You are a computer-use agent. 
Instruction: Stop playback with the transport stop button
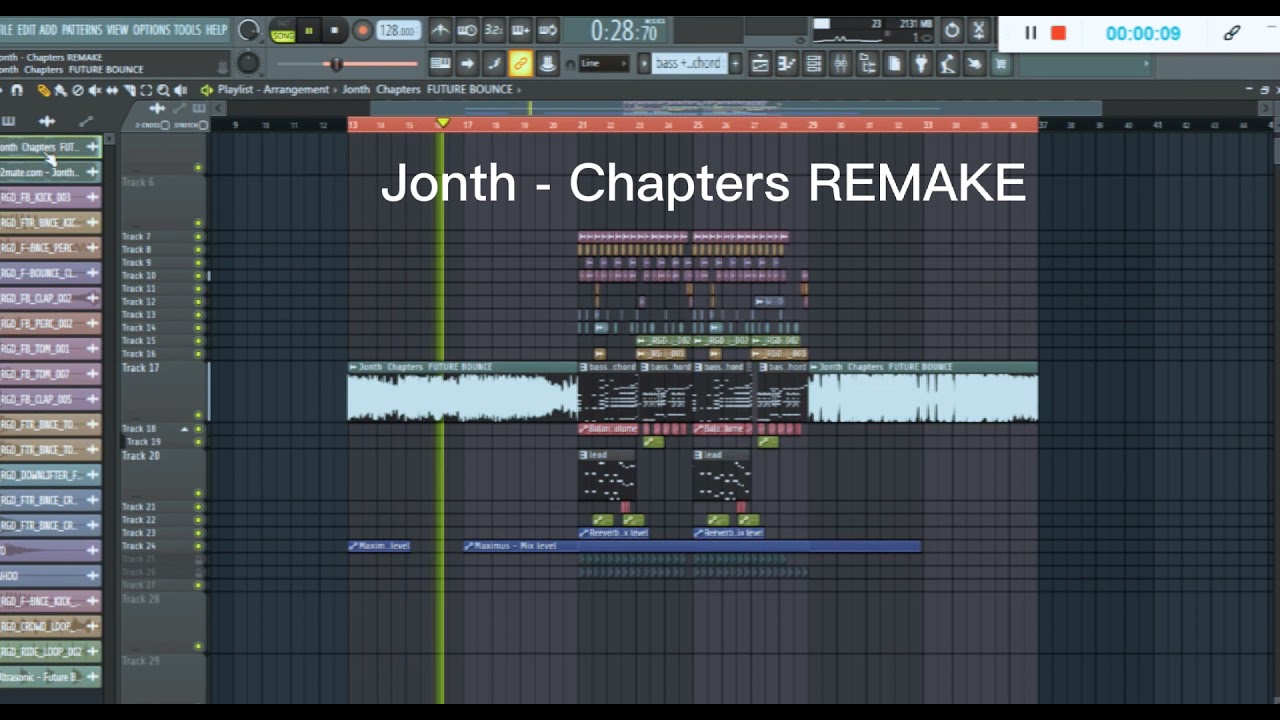tap(334, 31)
